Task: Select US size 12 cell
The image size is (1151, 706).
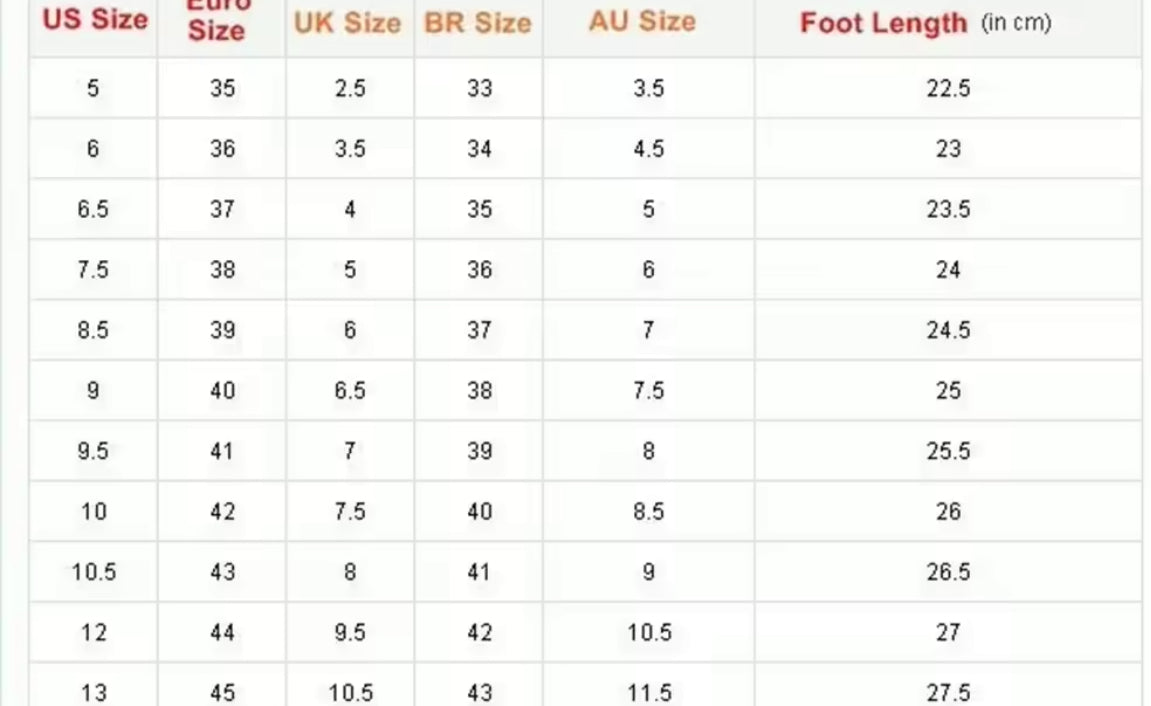Action: click(93, 632)
